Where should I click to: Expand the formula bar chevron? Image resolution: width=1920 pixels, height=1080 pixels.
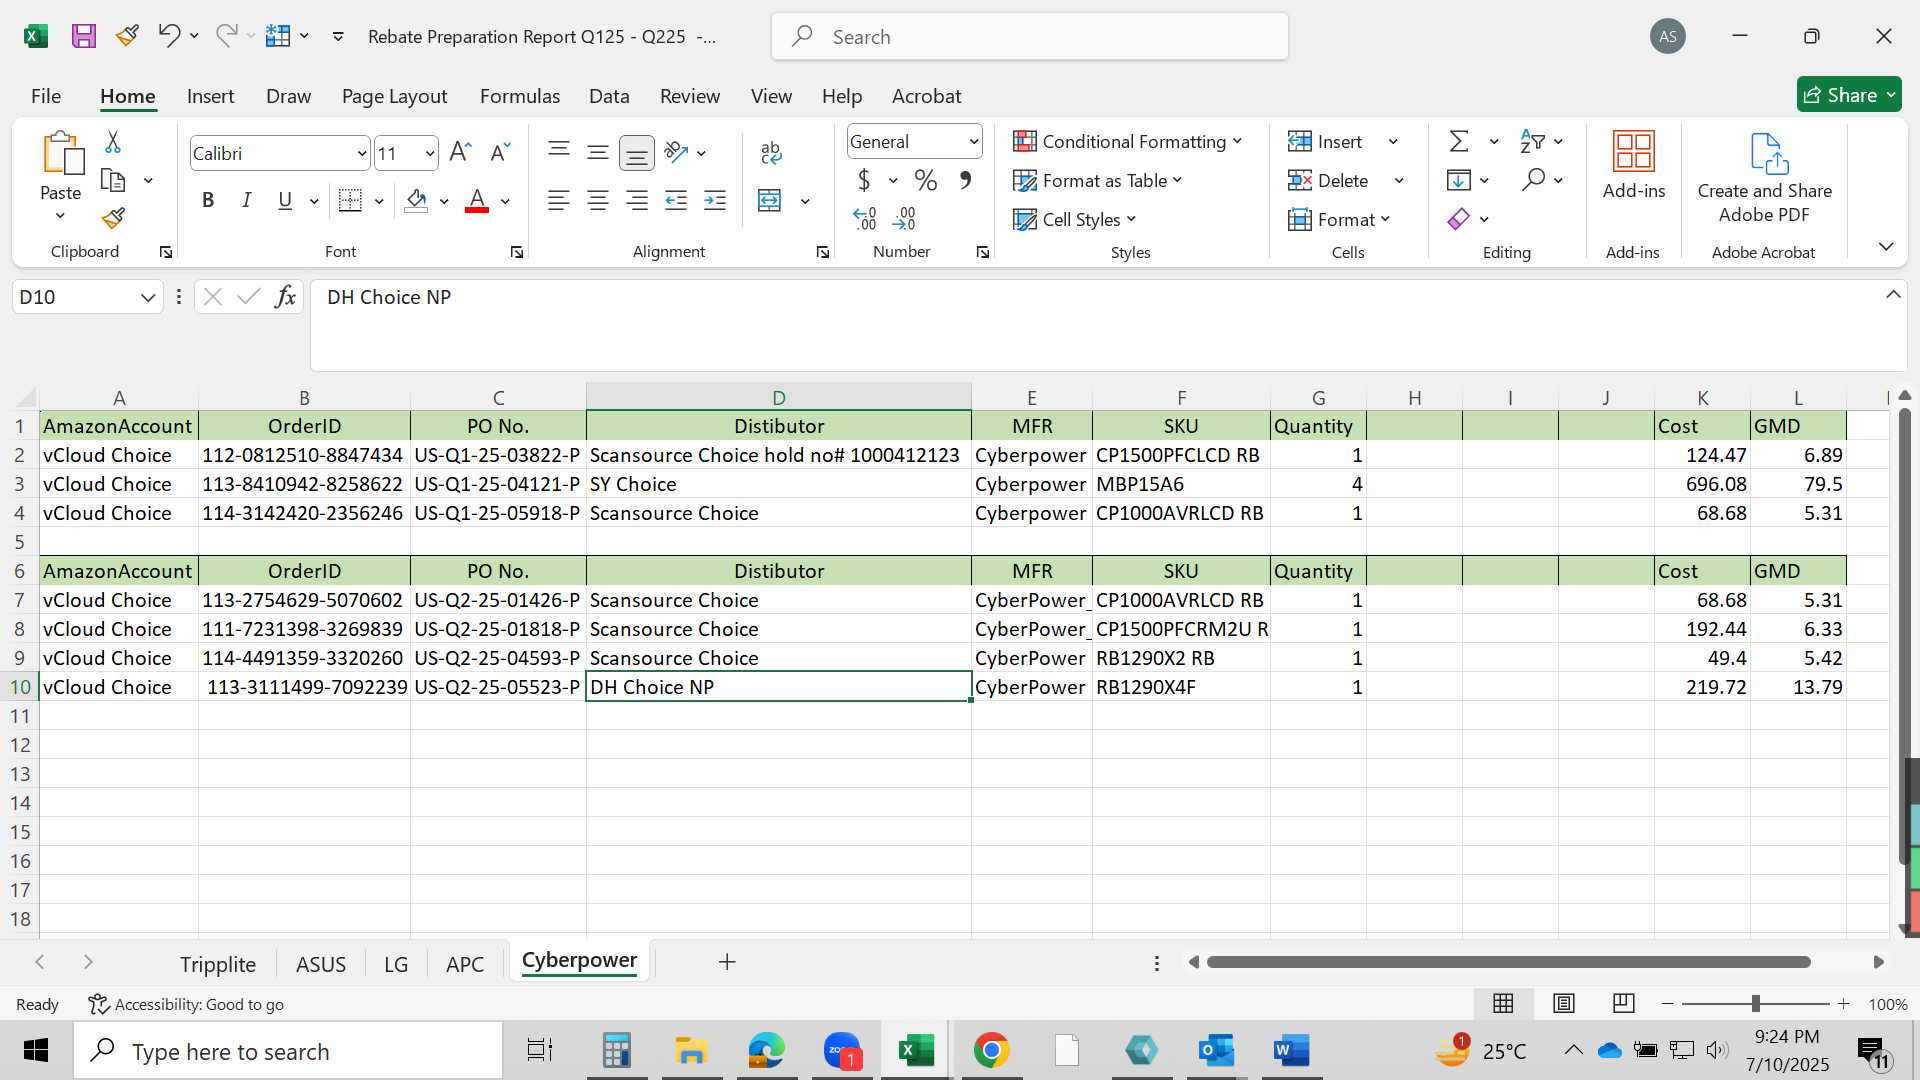[x=1893, y=295]
